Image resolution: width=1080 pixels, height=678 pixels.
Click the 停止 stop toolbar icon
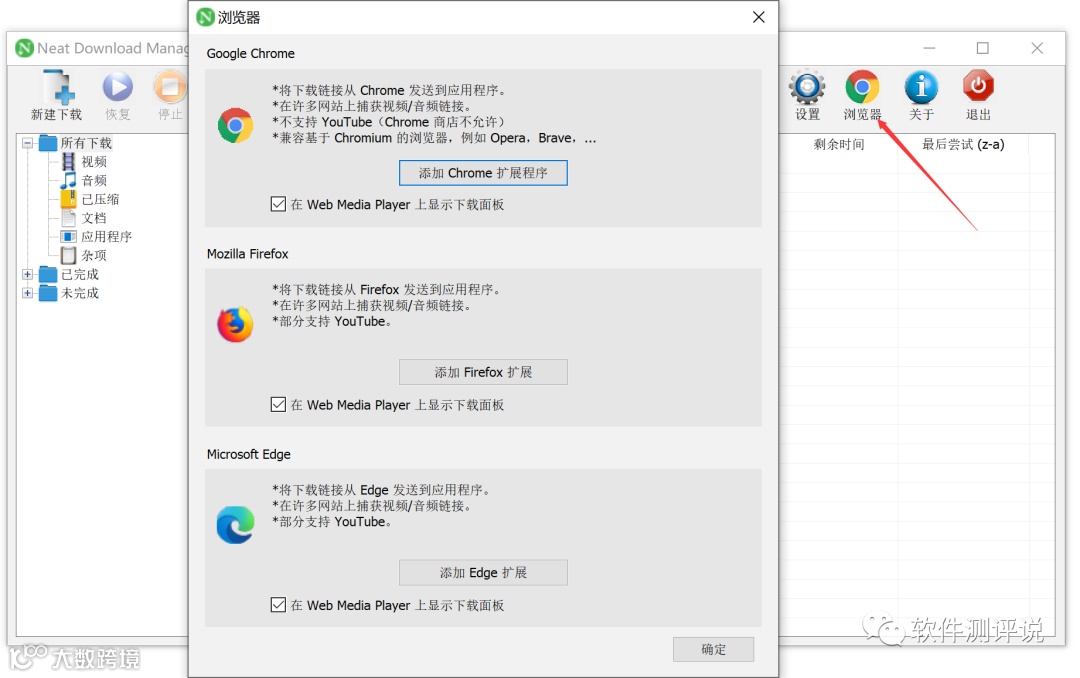click(169, 87)
